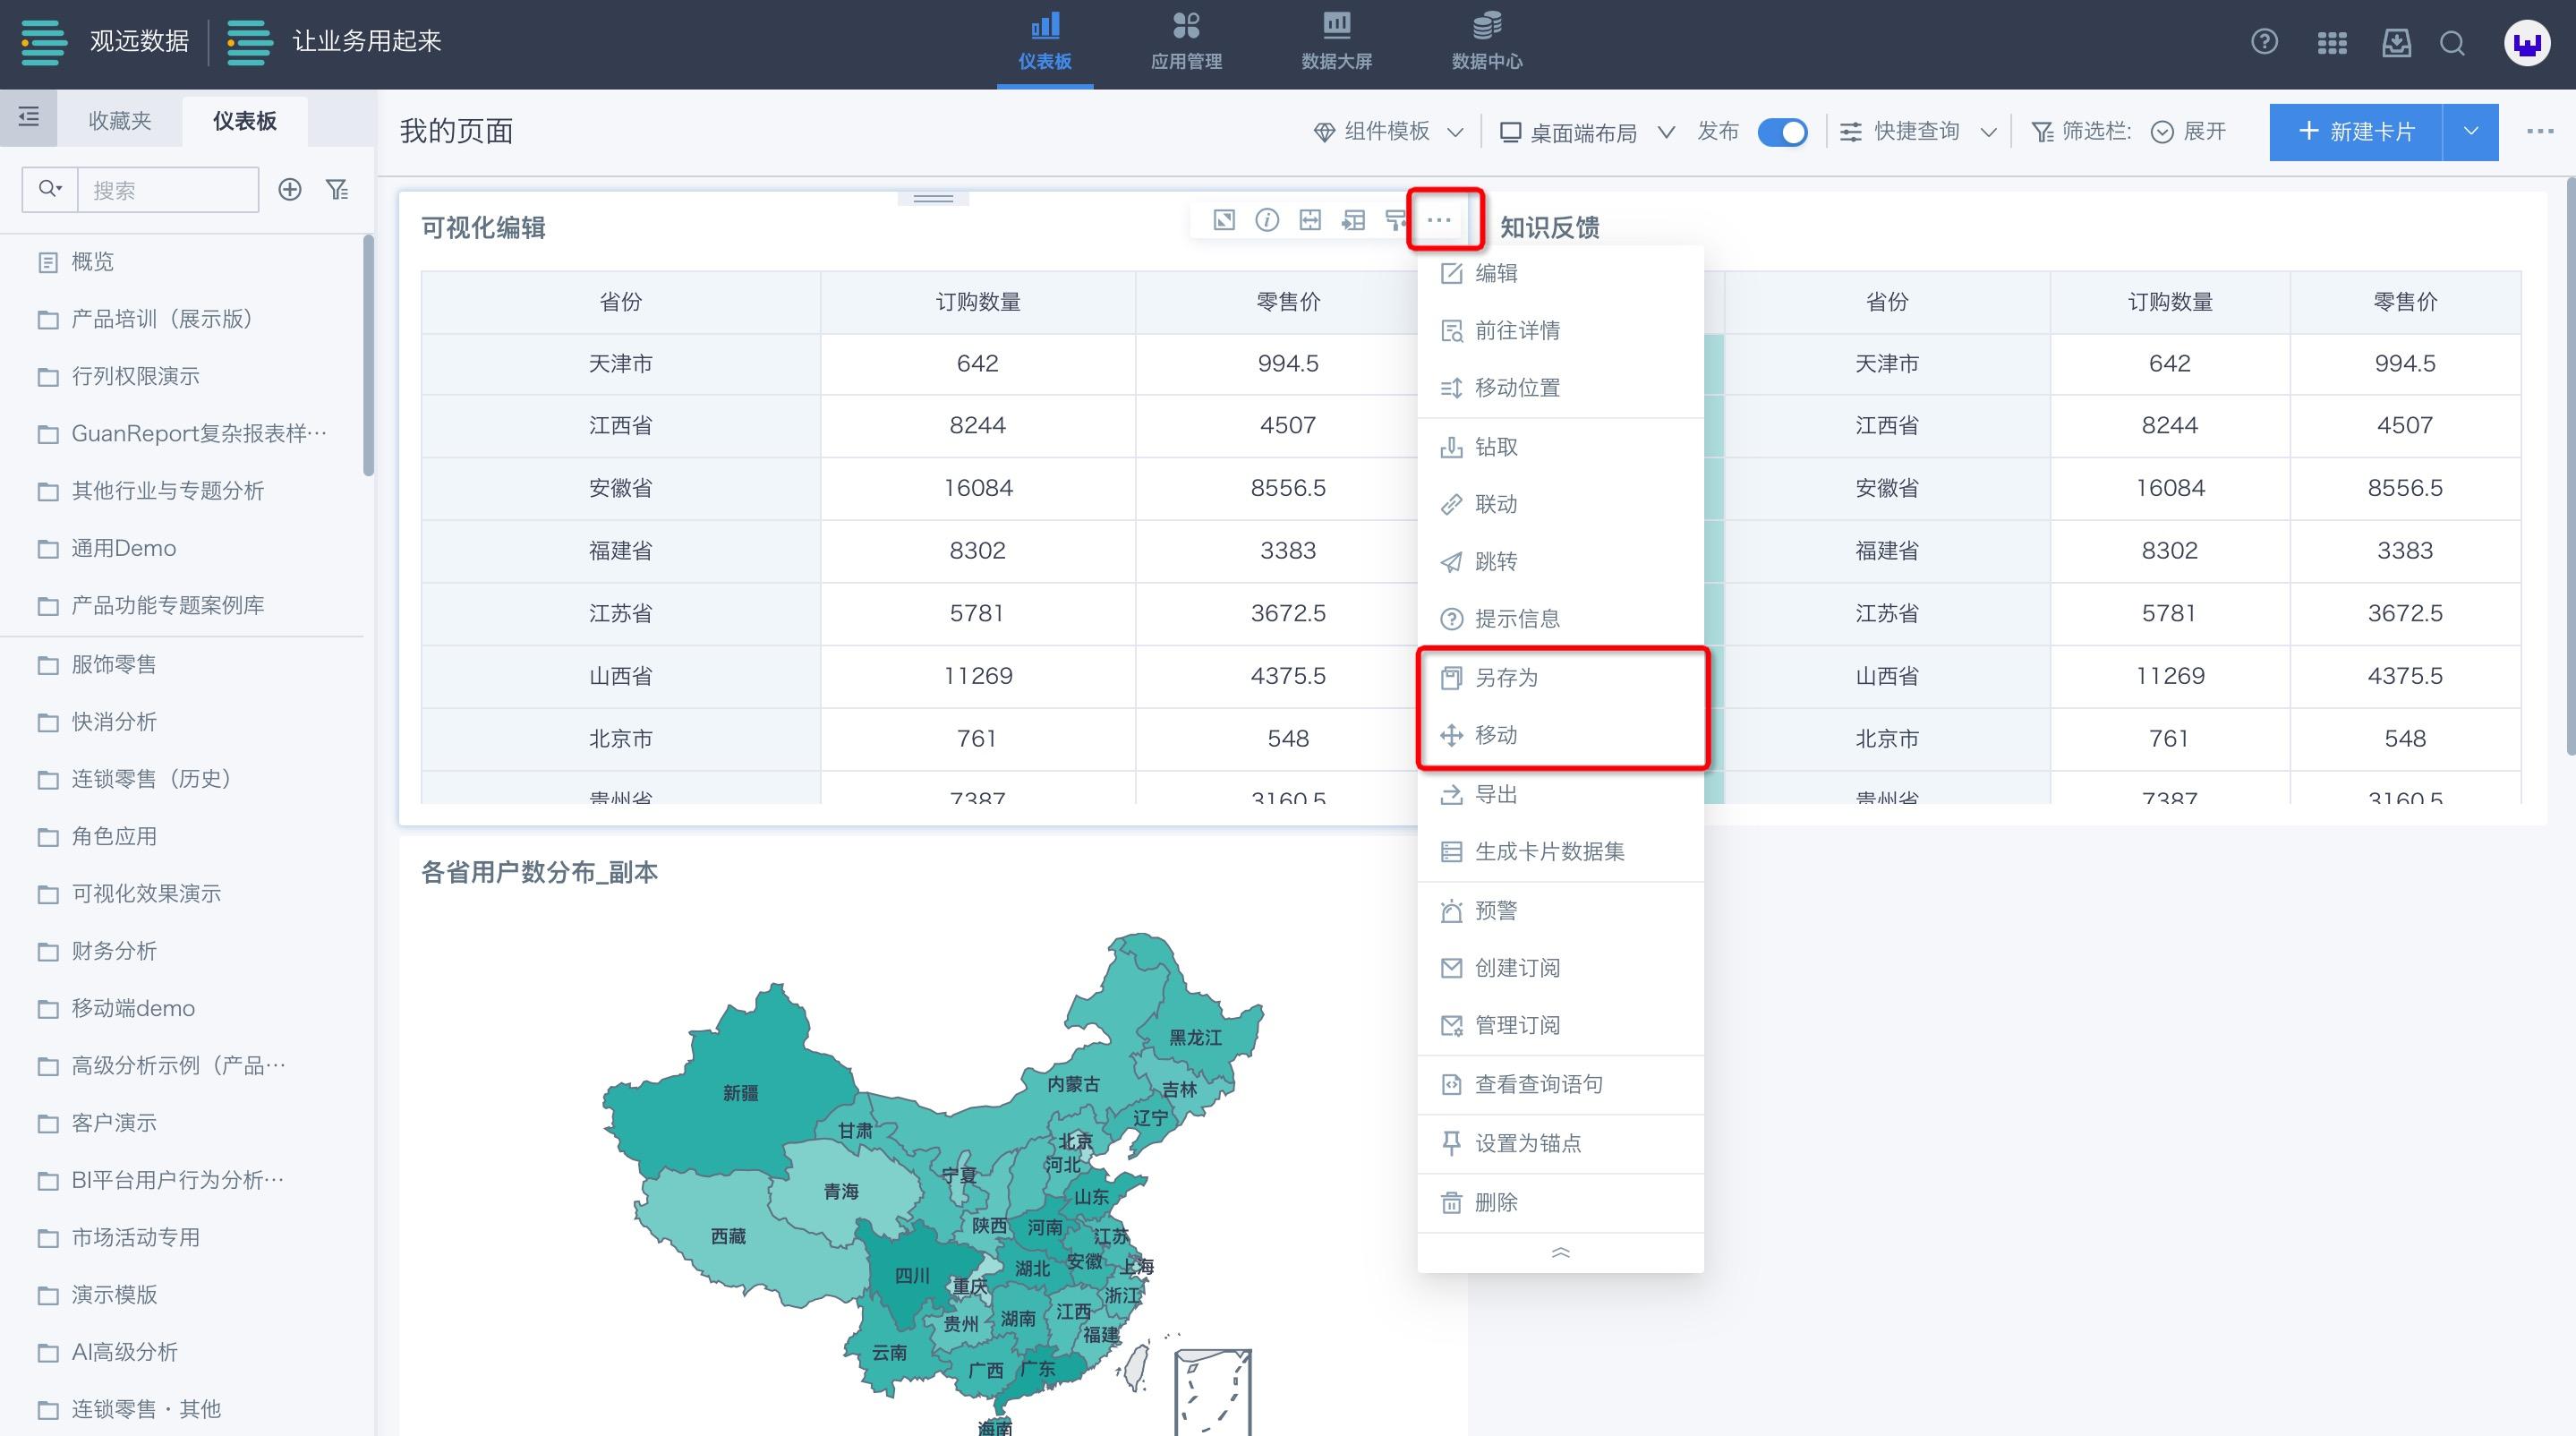Image resolution: width=2576 pixels, height=1436 pixels.
Task: Open the AI高级分析 folder
Action: (x=180, y=1352)
